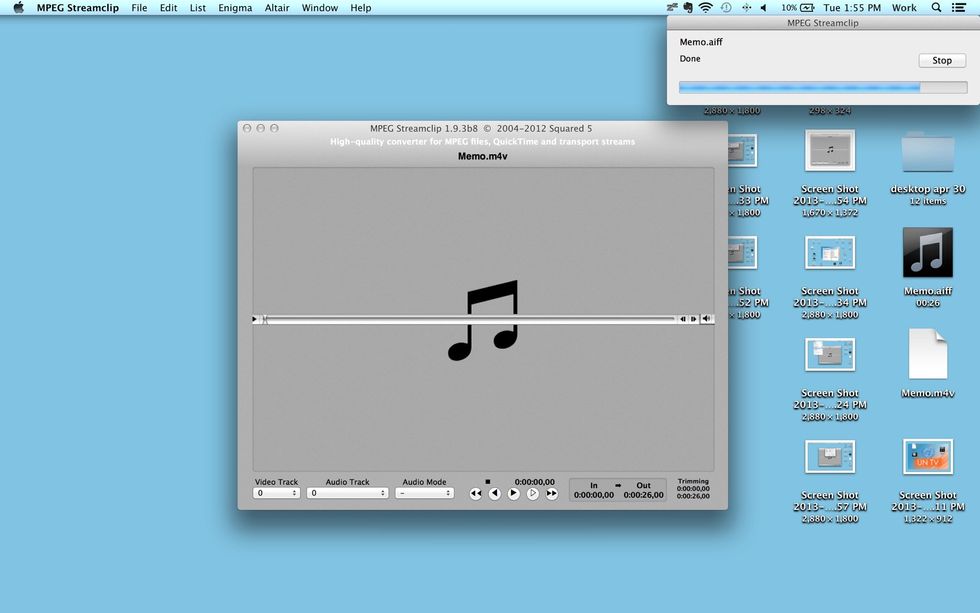Screen dimensions: 980x613
Task: Open the Video Track dropdown
Action: click(276, 493)
